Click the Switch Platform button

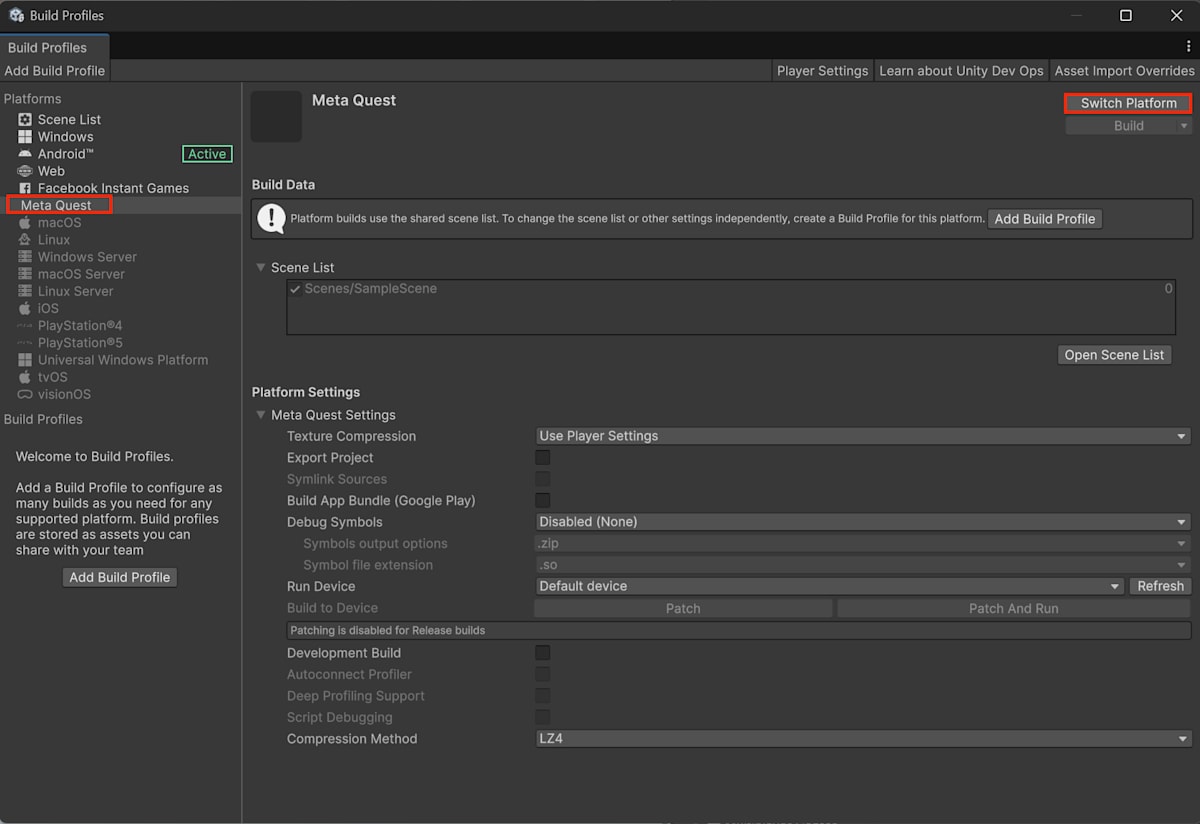(1129, 103)
